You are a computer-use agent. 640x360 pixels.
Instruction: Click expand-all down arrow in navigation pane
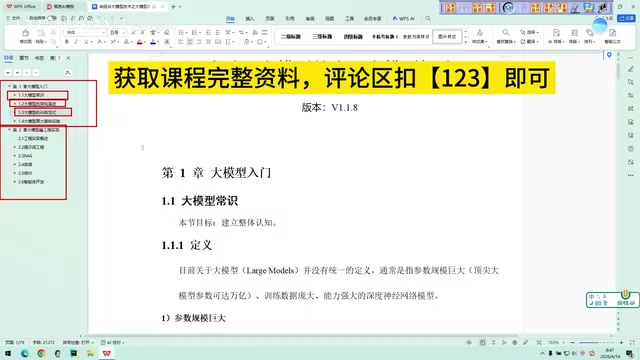[8, 72]
